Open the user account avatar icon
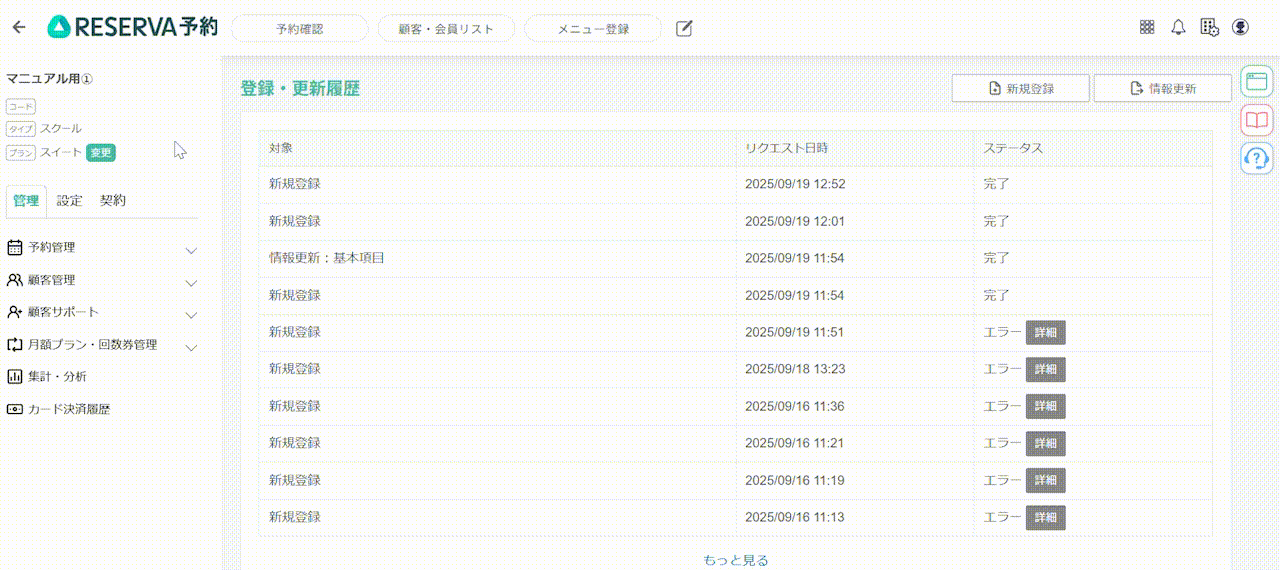The image size is (1280, 570). click(1241, 27)
